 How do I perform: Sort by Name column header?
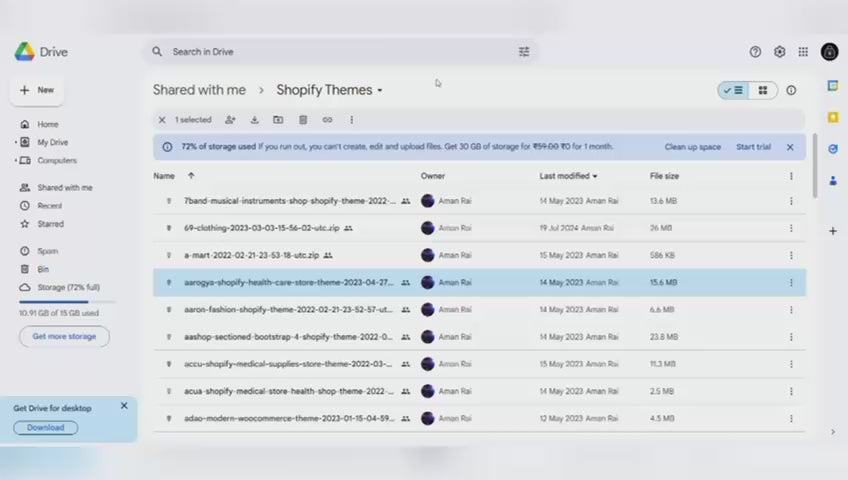click(x=164, y=176)
